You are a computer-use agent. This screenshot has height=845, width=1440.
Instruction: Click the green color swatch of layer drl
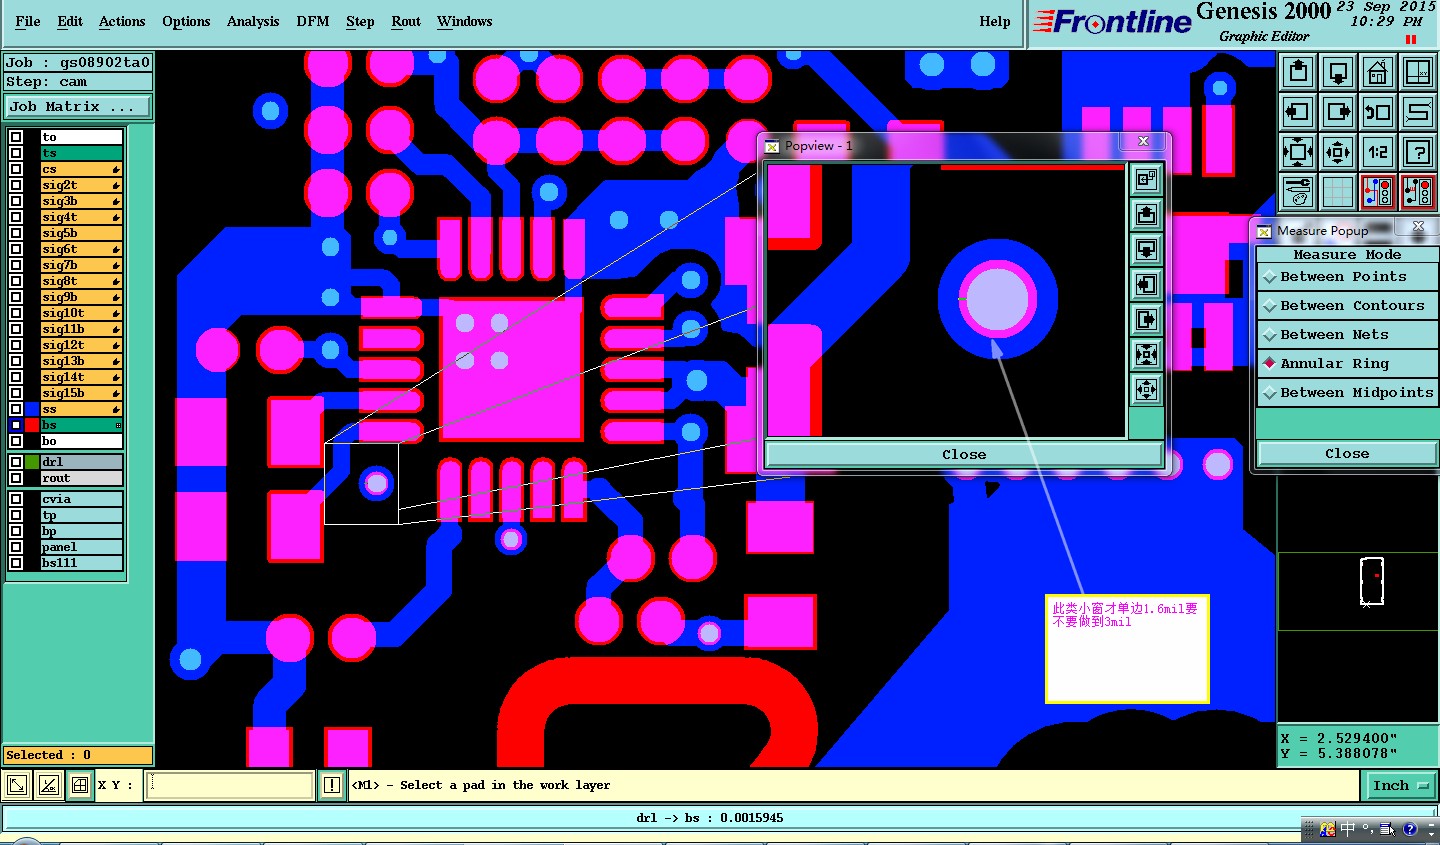pos(32,462)
